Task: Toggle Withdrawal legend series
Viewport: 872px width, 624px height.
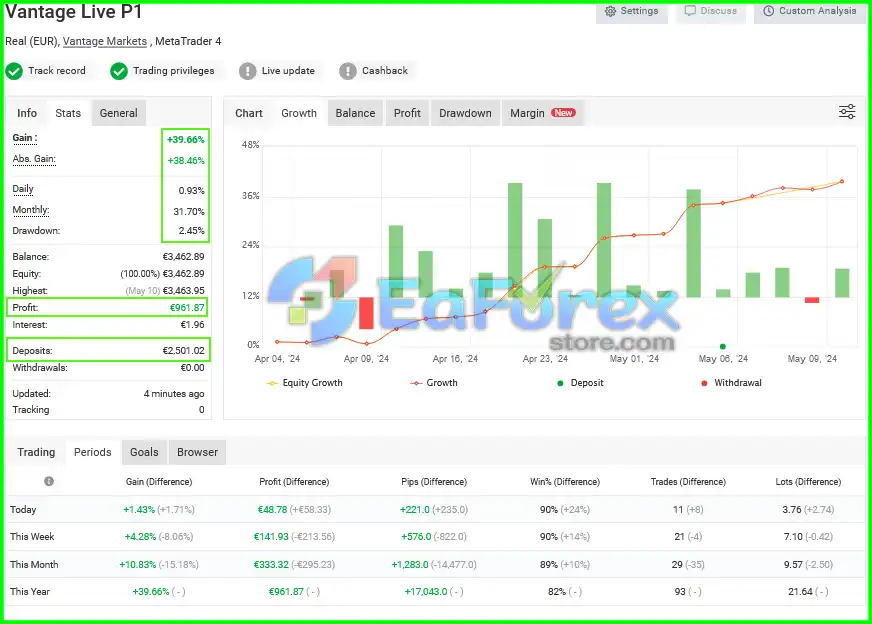Action: pyautogui.click(x=731, y=383)
